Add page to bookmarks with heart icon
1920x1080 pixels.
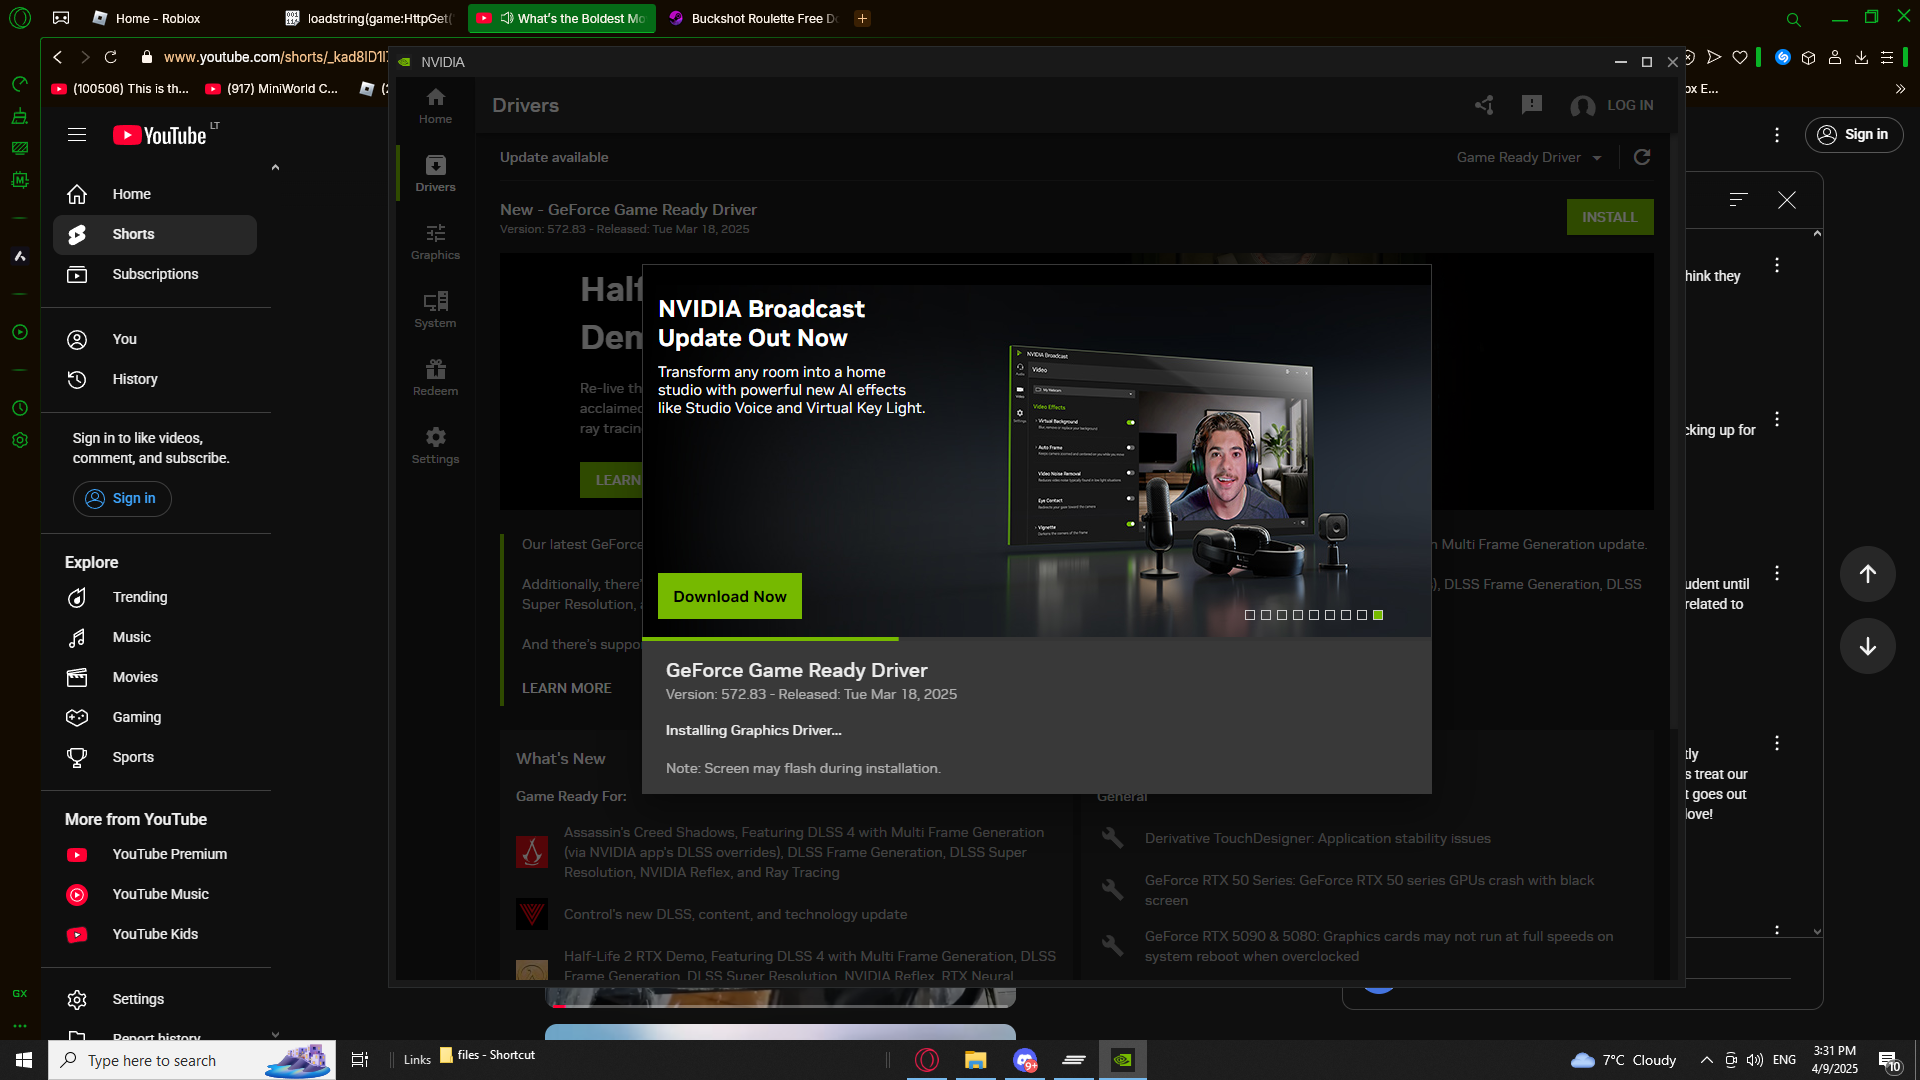1740,57
